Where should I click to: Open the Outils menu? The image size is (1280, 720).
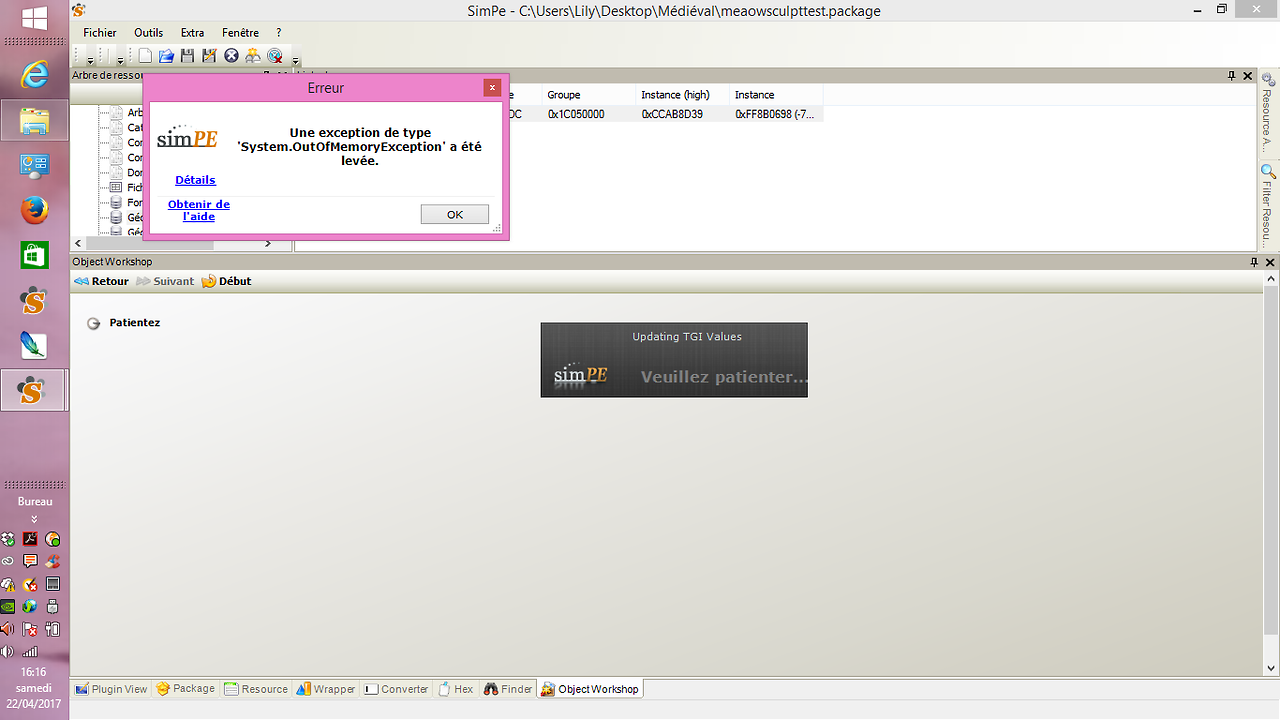point(148,33)
